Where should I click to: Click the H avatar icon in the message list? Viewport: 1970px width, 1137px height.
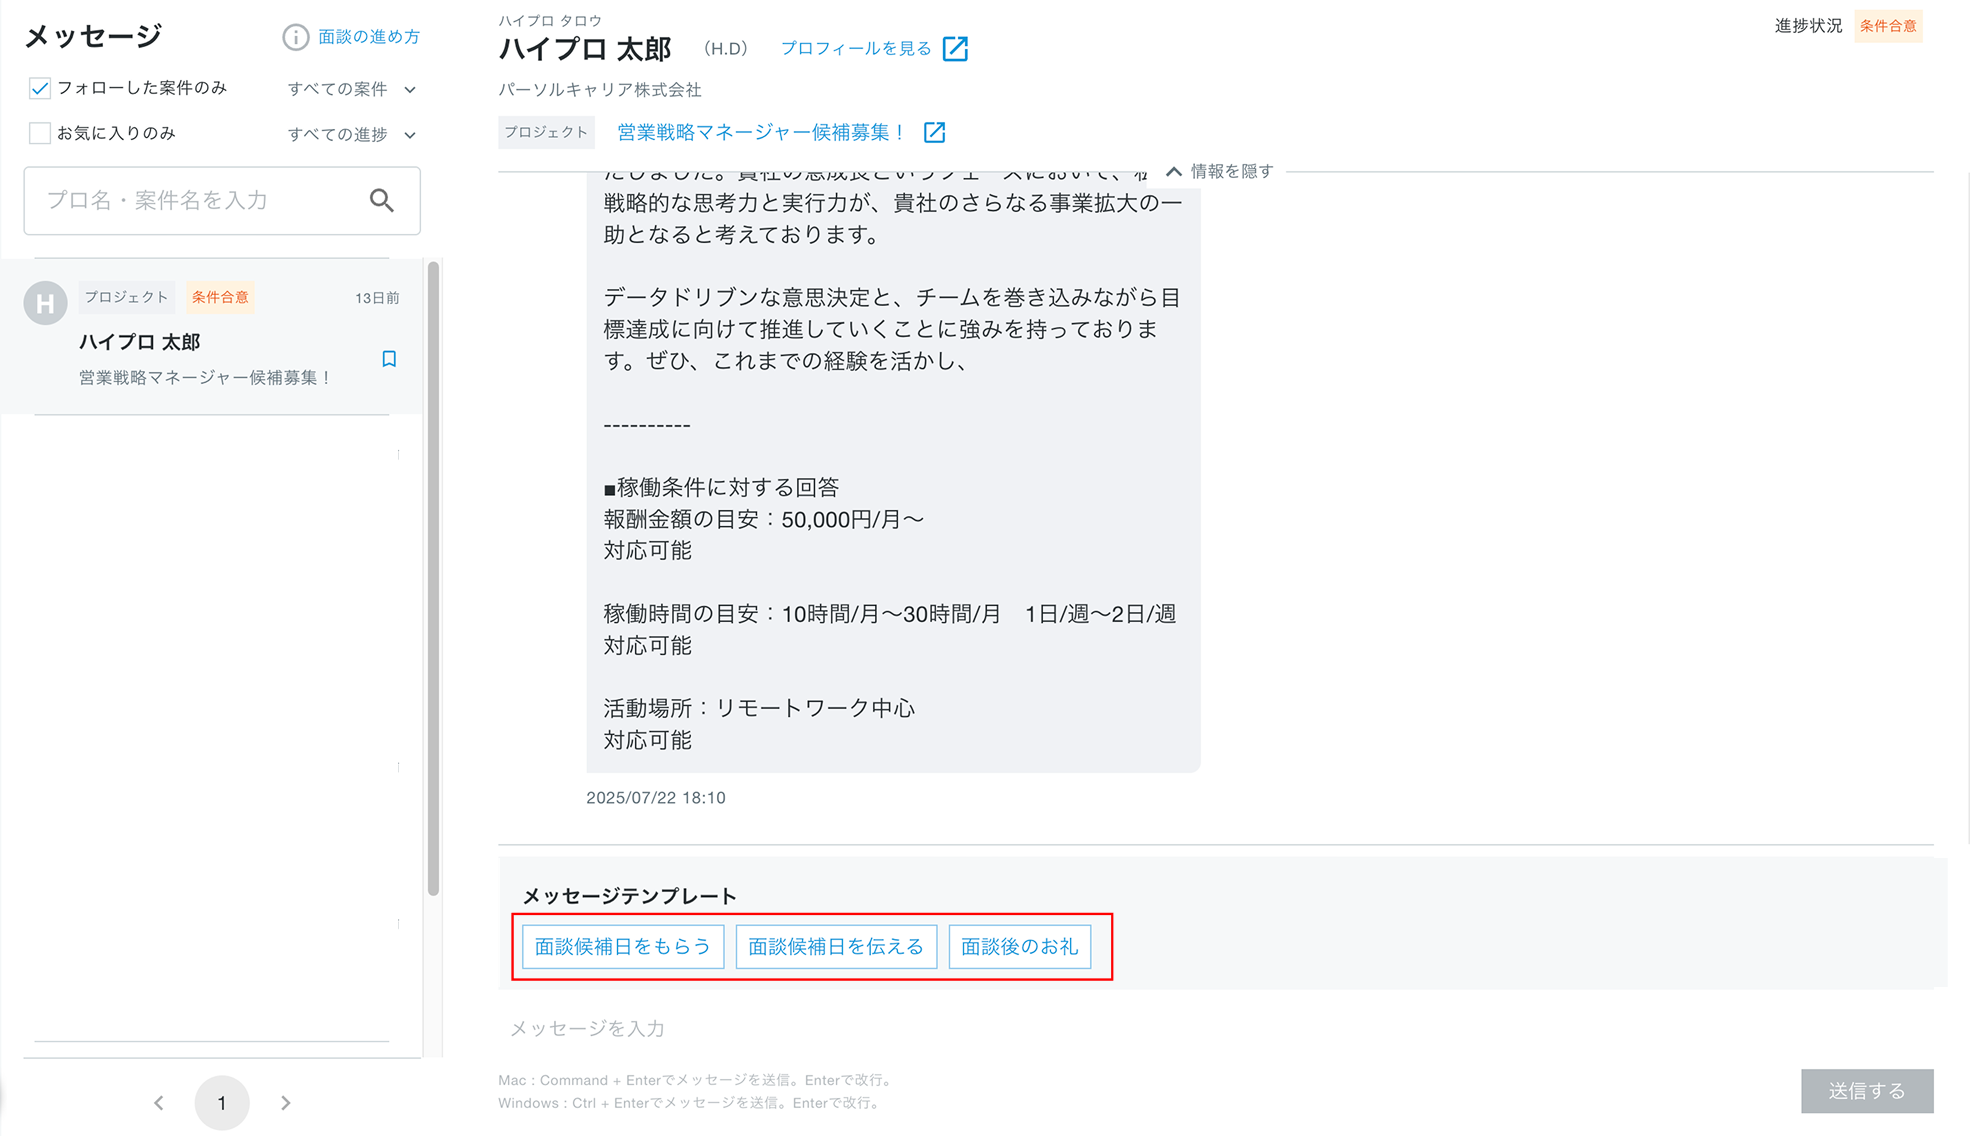coord(45,303)
